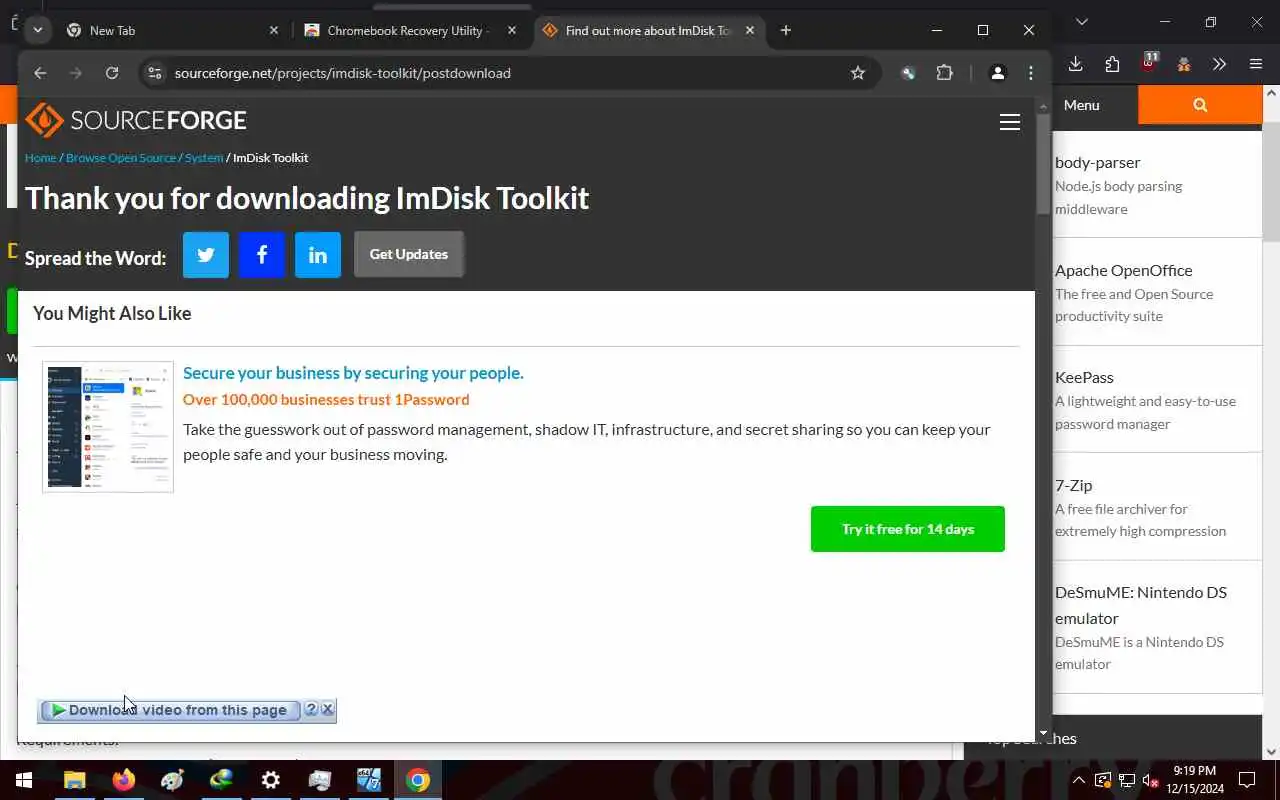Click the Get Updates button

click(409, 254)
